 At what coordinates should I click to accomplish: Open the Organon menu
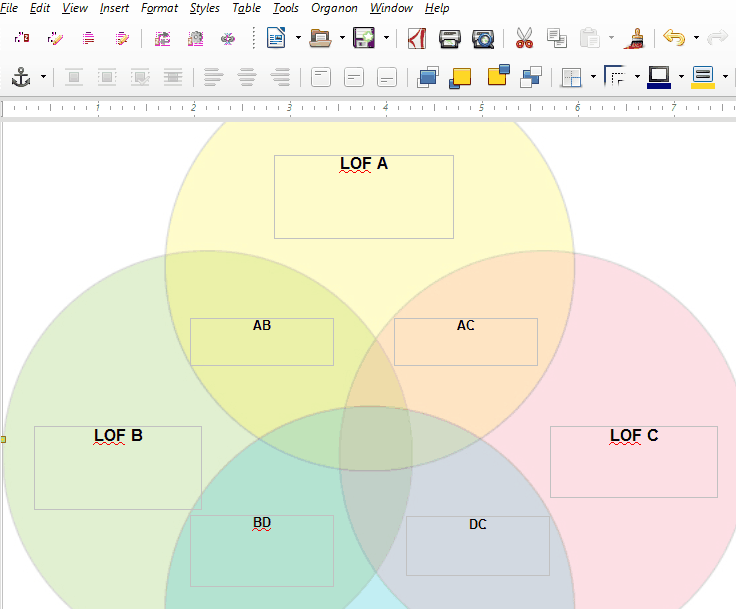(334, 8)
